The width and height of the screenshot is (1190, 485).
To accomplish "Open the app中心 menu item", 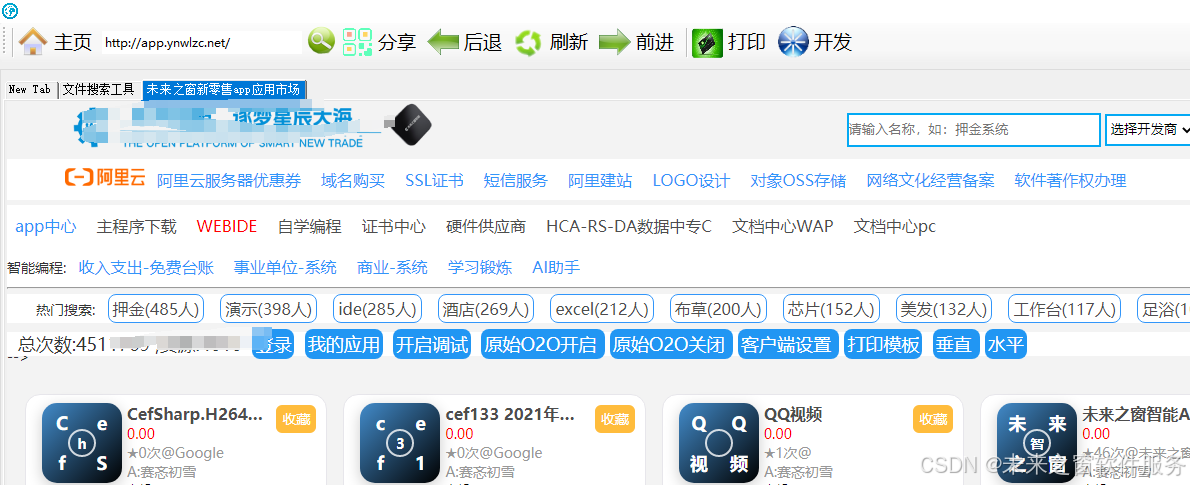I will 46,226.
